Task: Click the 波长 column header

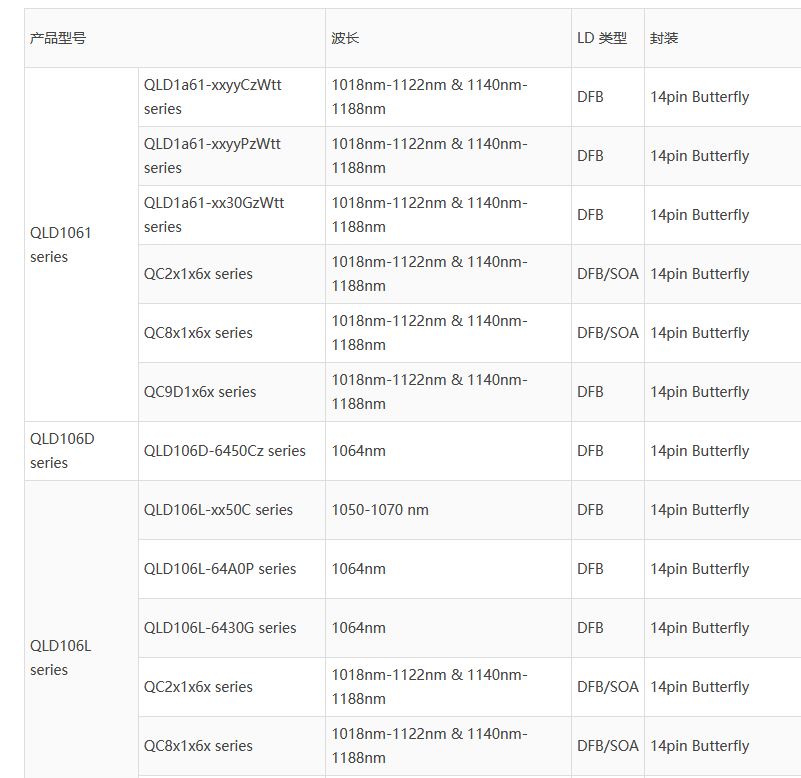Action: click(345, 38)
